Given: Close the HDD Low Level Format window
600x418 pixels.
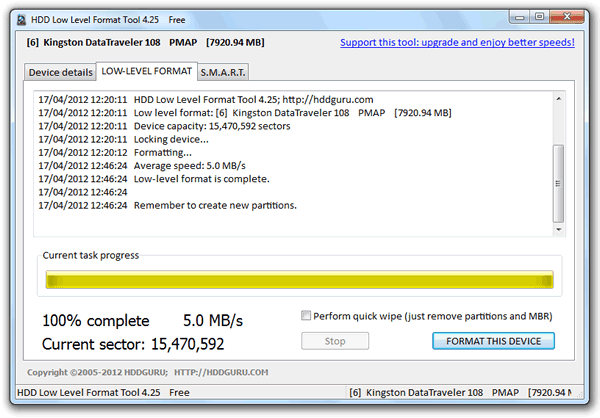Looking at the screenshot, I should tap(567, 17).
